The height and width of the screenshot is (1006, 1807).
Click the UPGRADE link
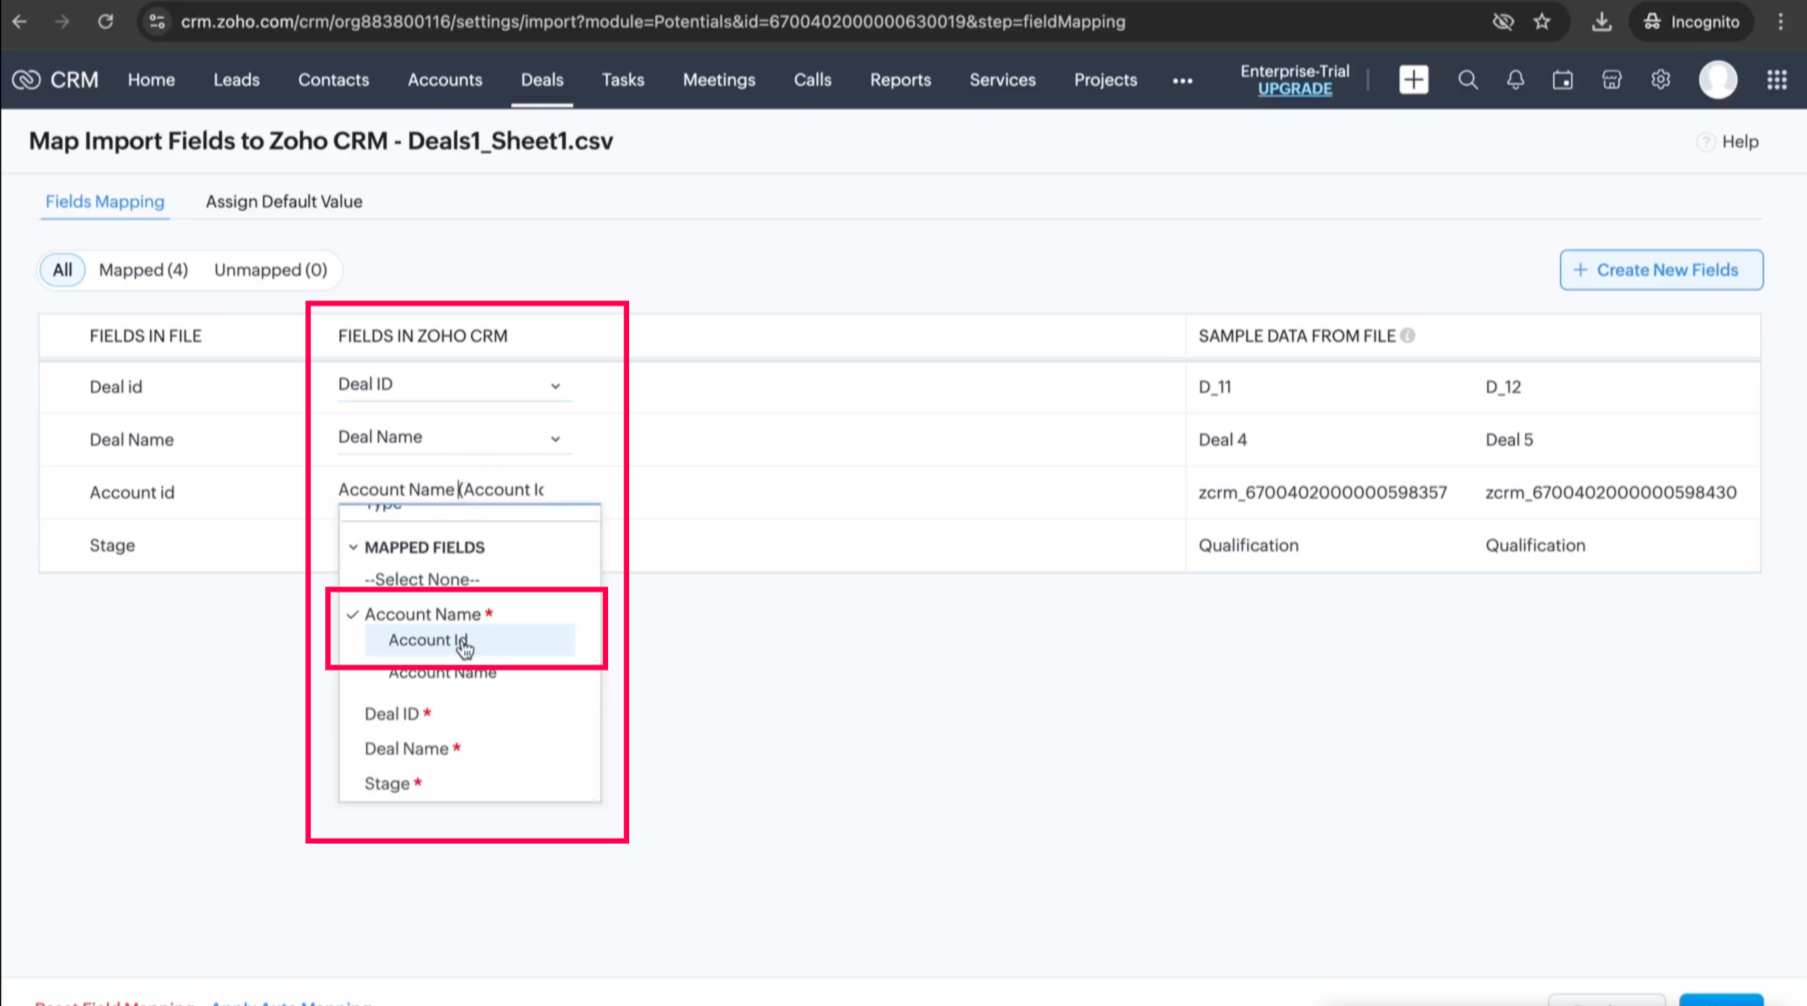coord(1294,89)
